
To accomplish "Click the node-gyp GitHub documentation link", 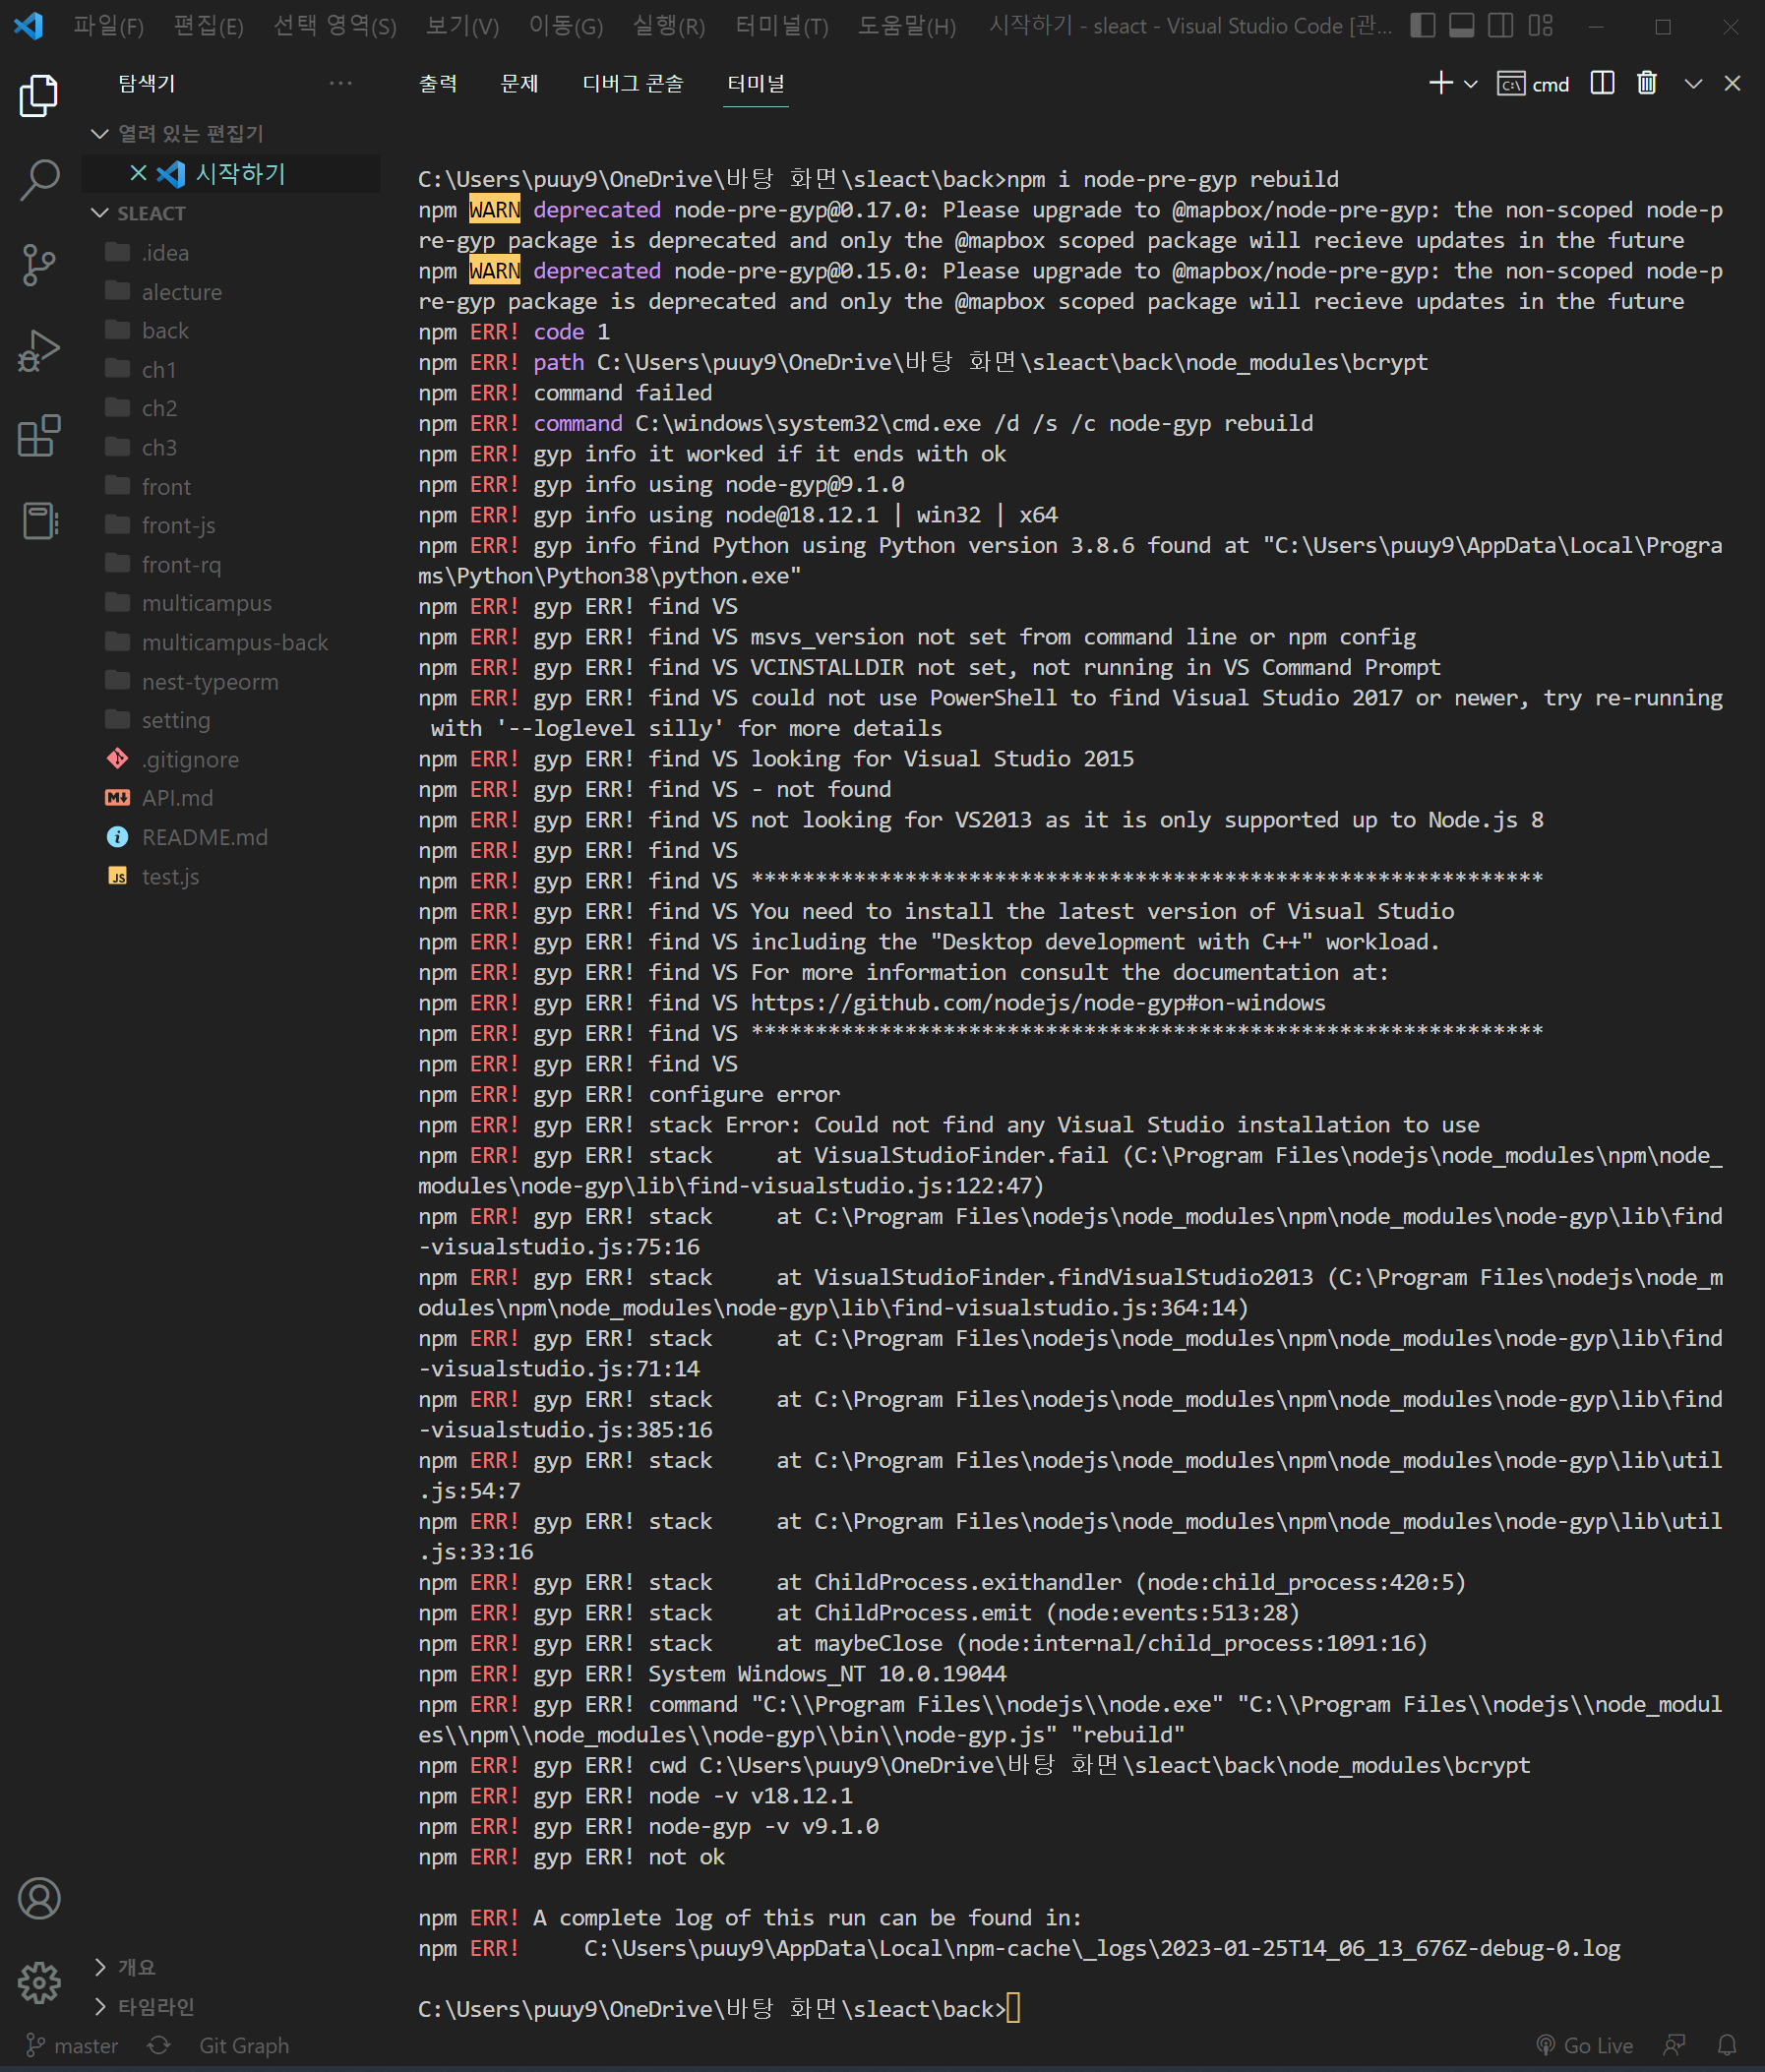I will 1038,1002.
